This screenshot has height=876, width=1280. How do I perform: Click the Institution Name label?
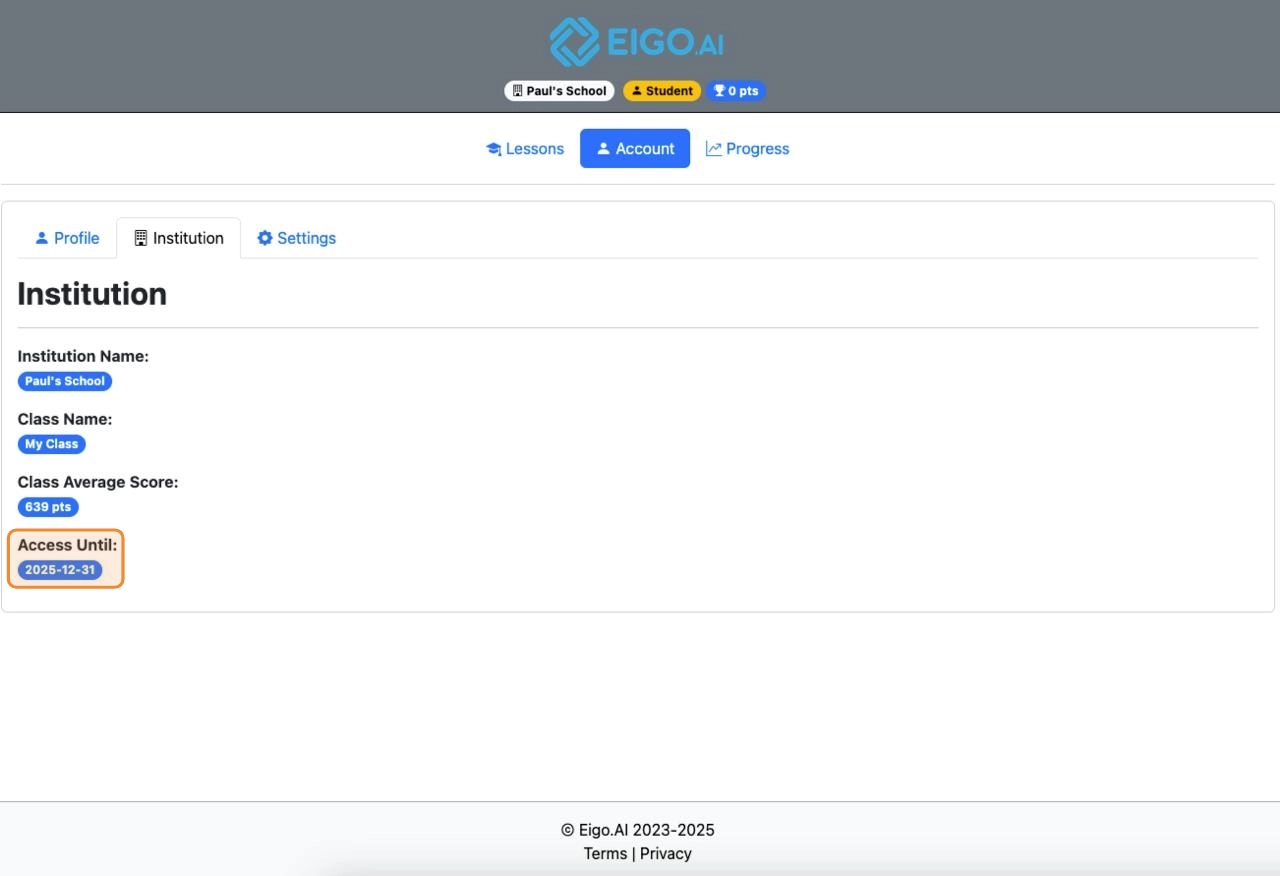[x=83, y=356]
